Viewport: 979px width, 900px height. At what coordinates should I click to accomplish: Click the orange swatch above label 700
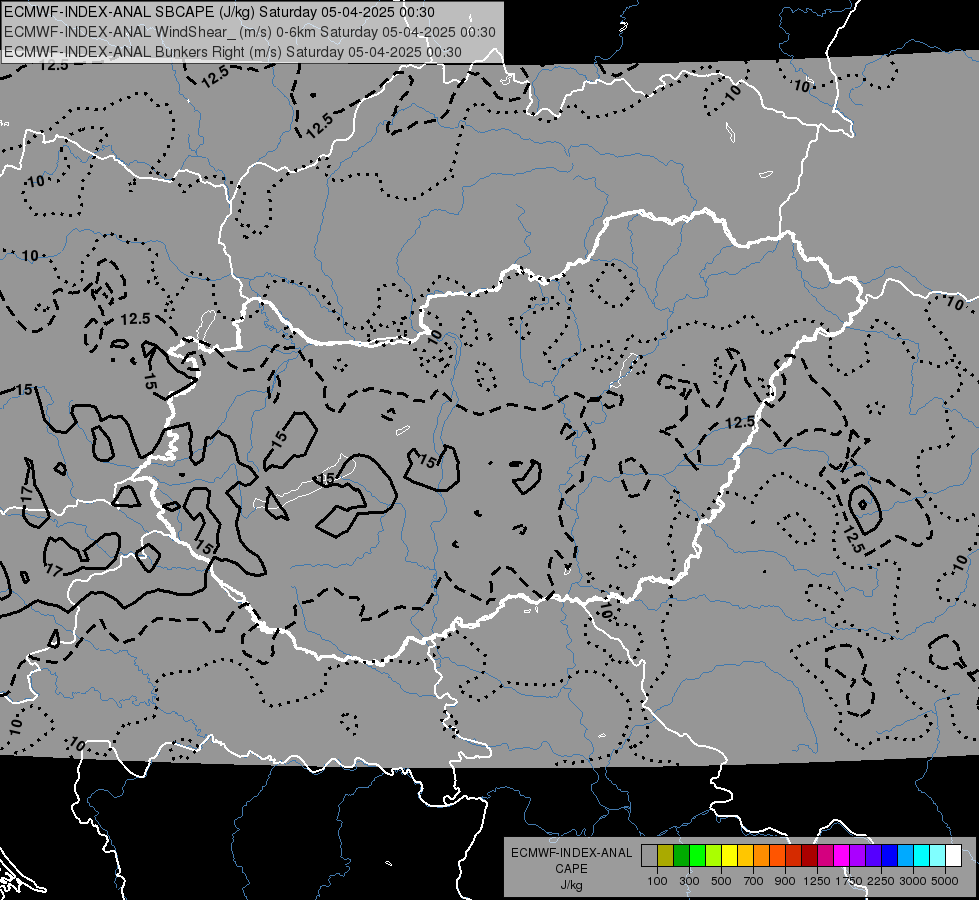click(x=762, y=855)
